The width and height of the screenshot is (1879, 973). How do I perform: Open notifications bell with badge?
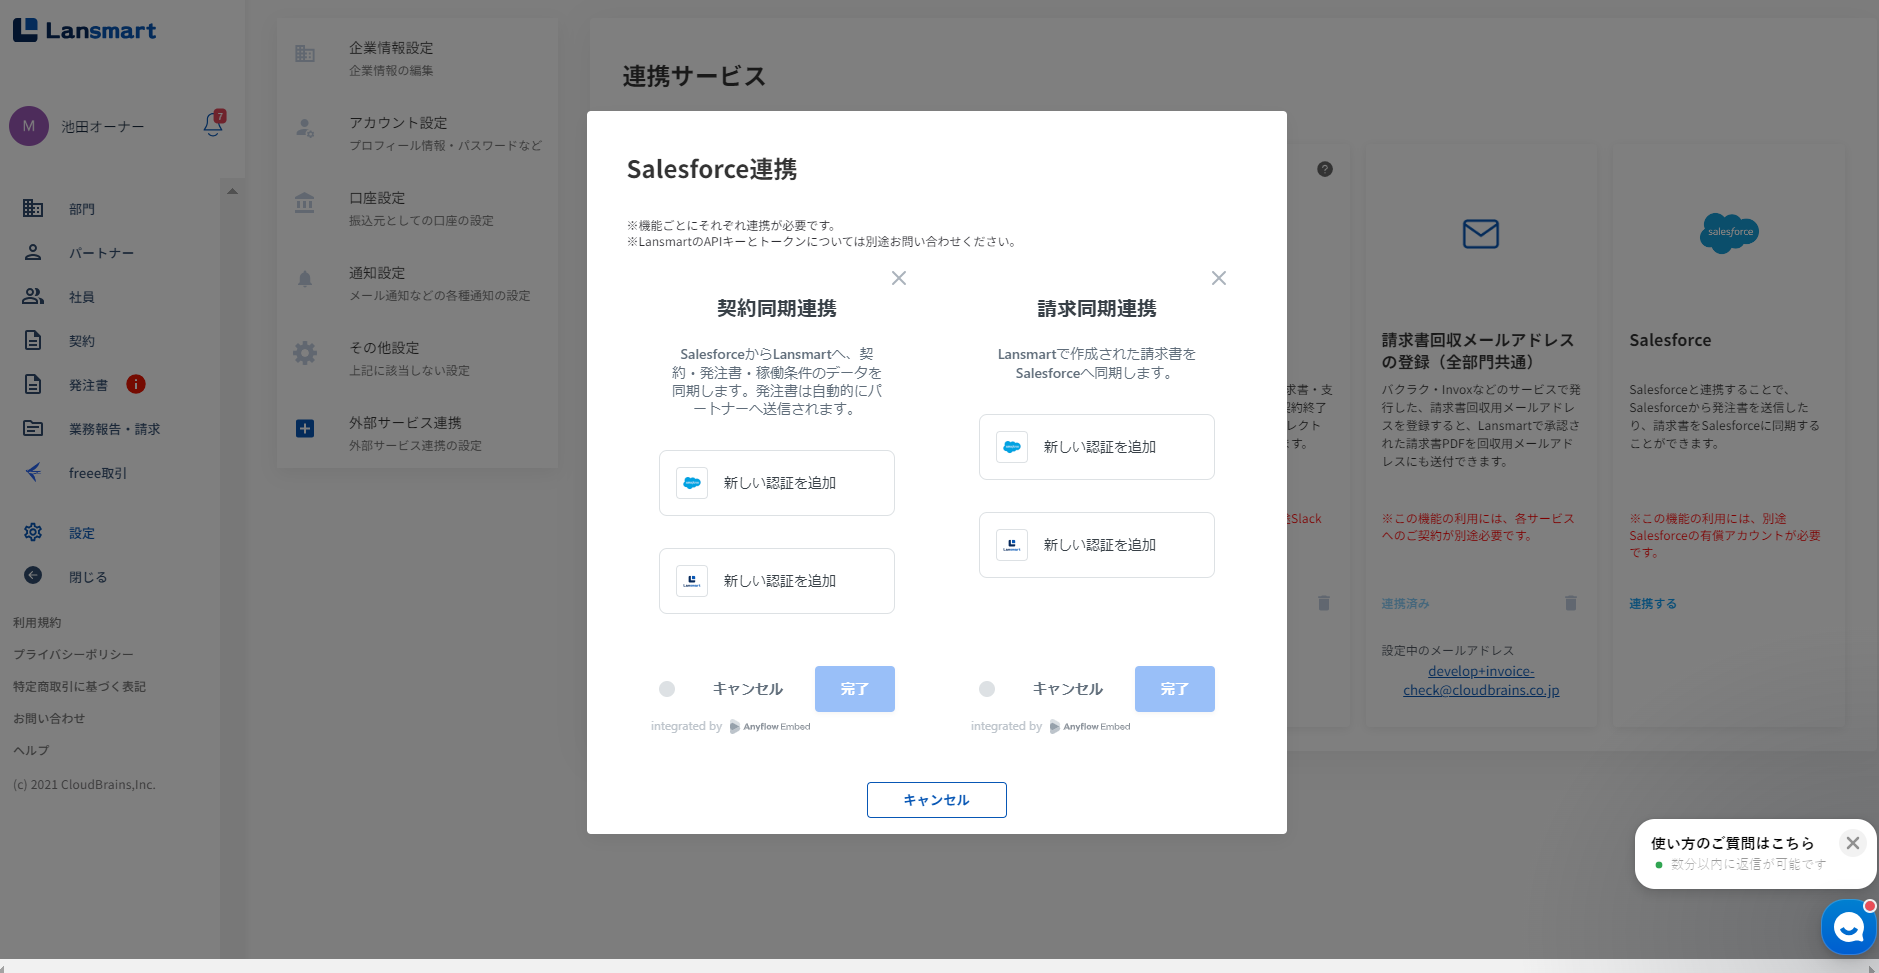click(x=214, y=124)
